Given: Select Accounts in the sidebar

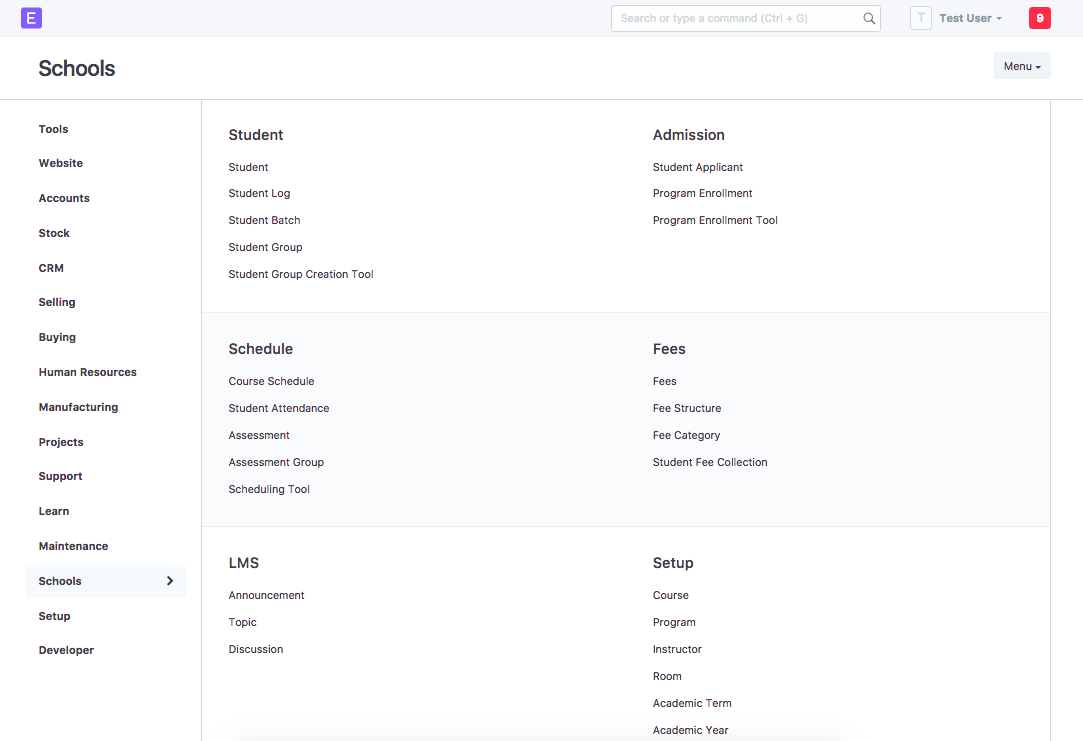Looking at the screenshot, I should [x=64, y=198].
